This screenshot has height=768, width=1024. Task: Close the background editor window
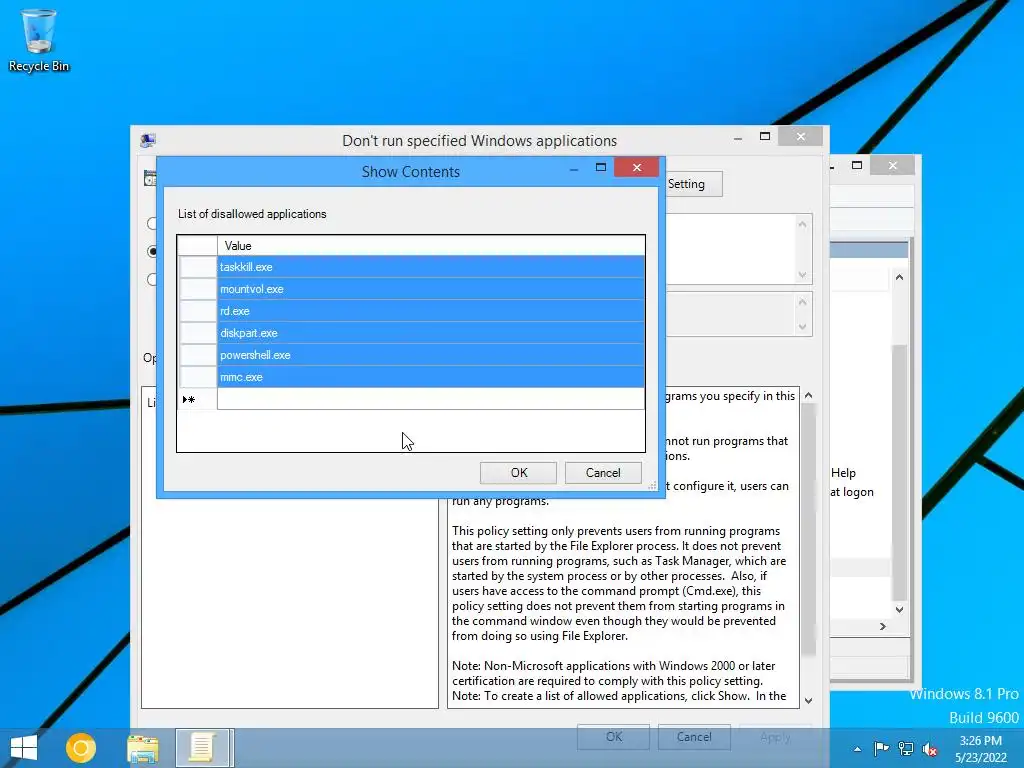(x=893, y=166)
